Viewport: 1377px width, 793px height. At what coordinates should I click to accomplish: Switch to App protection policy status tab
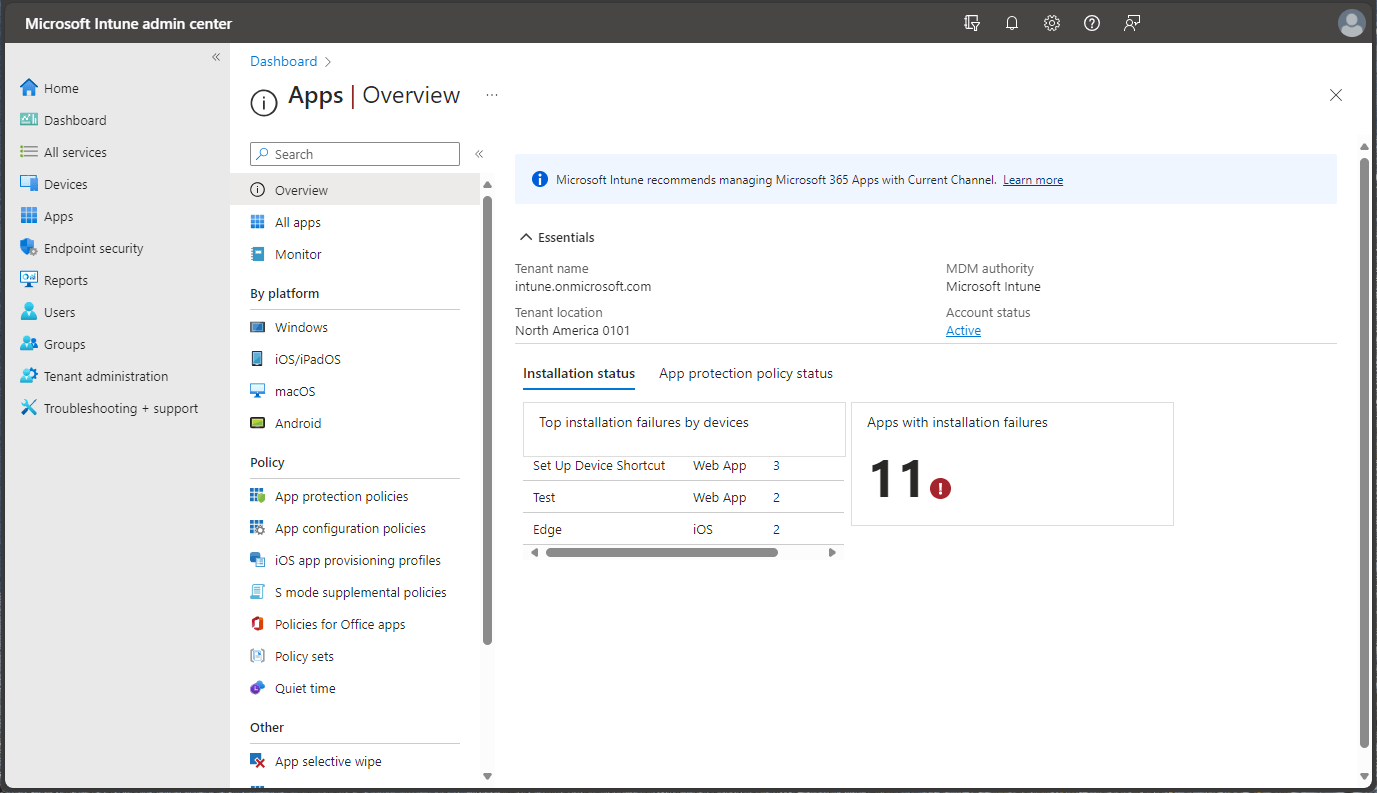coord(745,373)
